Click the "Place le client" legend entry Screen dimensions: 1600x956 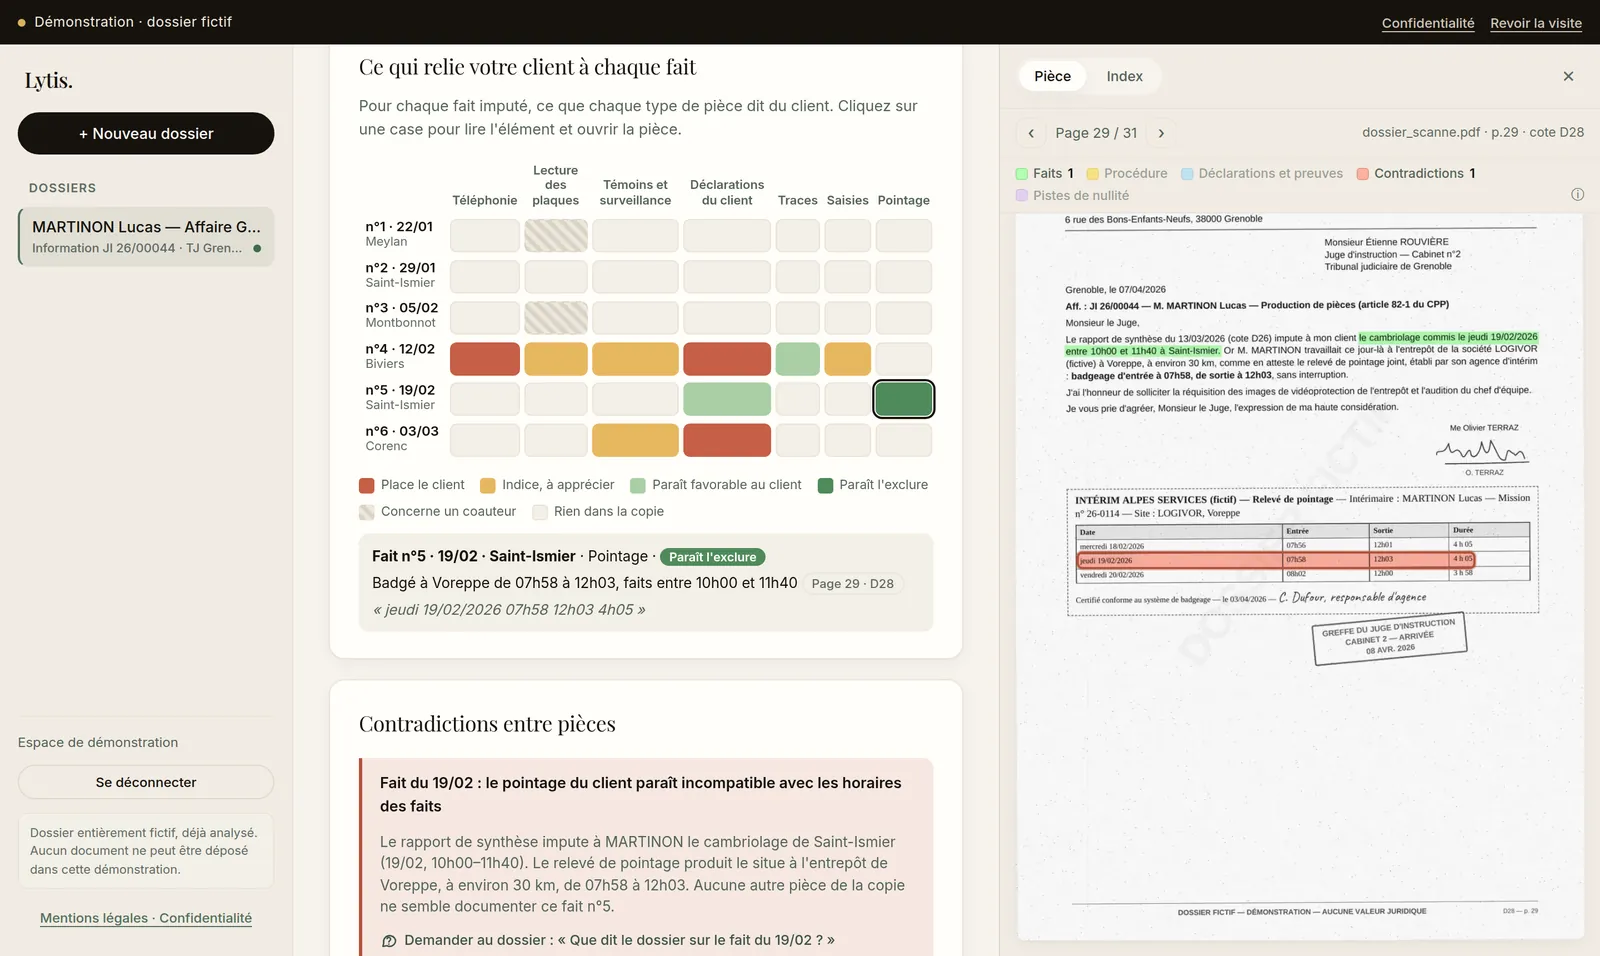coord(412,485)
